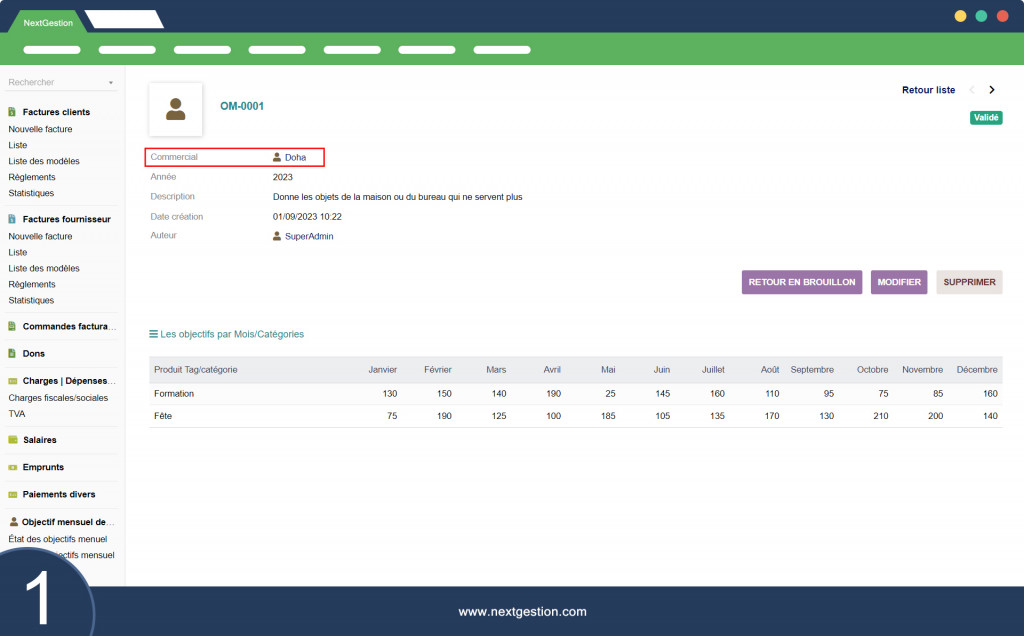
Task: Click the Emprunts sidebar icon
Action: [x=12, y=467]
